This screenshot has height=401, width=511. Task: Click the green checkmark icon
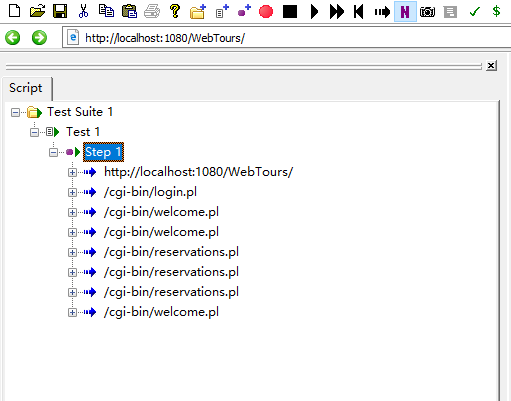click(474, 12)
